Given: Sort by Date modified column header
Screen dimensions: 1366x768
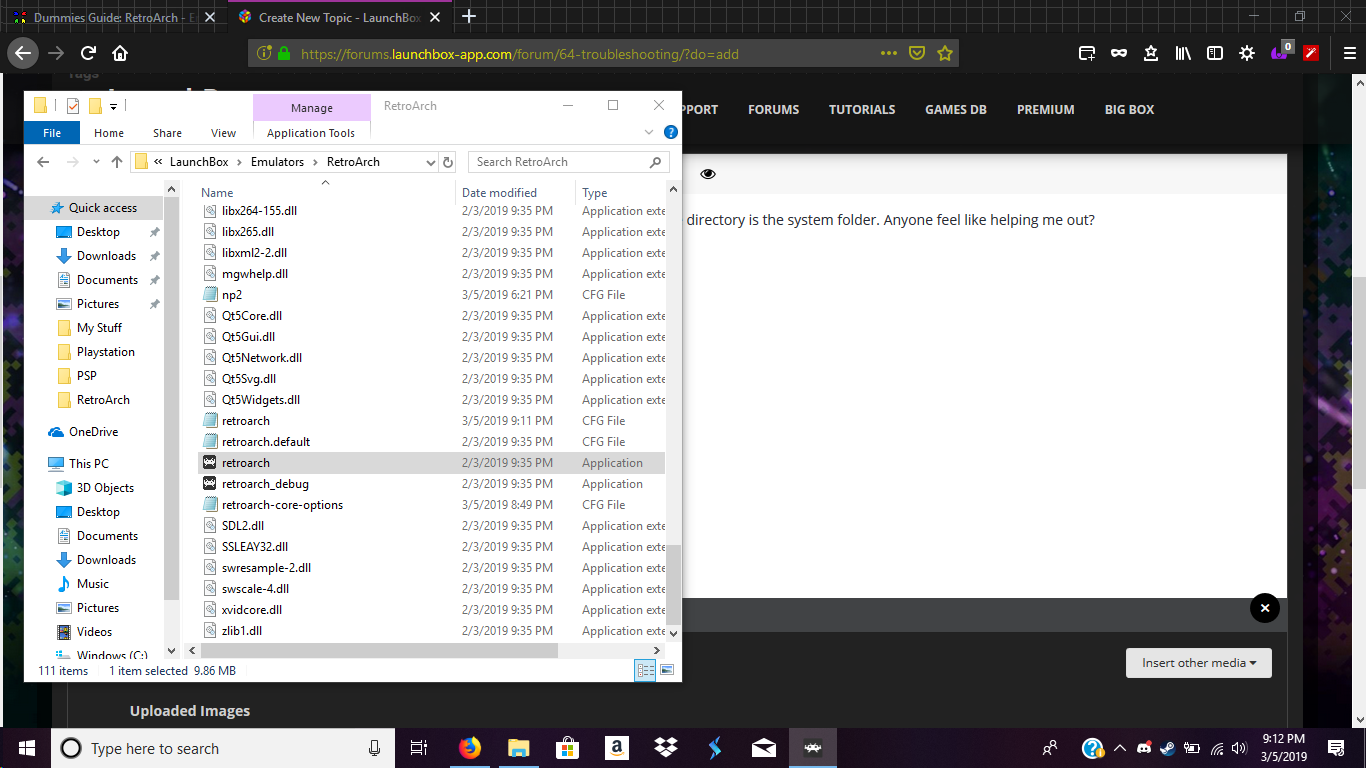Looking at the screenshot, I should pyautogui.click(x=499, y=193).
